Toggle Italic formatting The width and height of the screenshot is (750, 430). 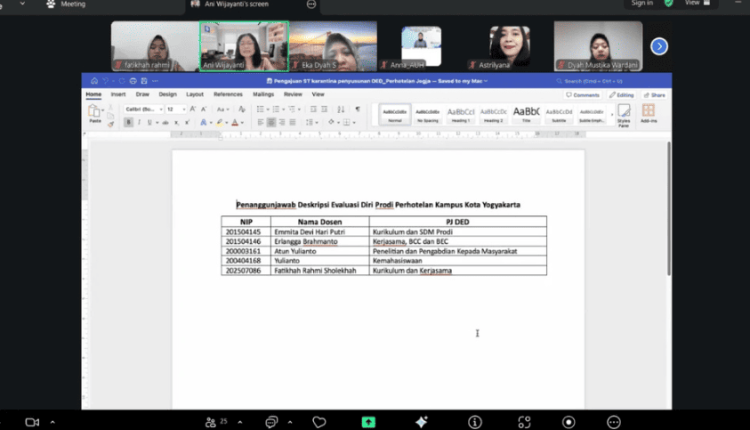(x=139, y=123)
